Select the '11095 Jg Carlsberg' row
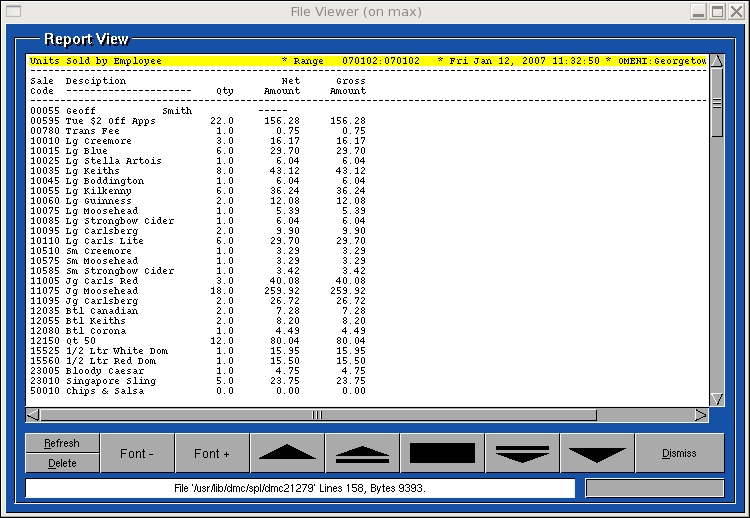 (198, 301)
